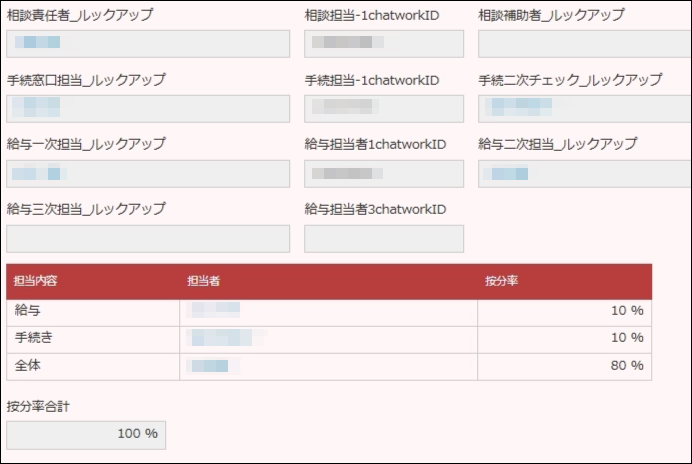The width and height of the screenshot is (692, 464).
Task: Click the 相談責任者_ルックアップ label
Action: (80, 15)
